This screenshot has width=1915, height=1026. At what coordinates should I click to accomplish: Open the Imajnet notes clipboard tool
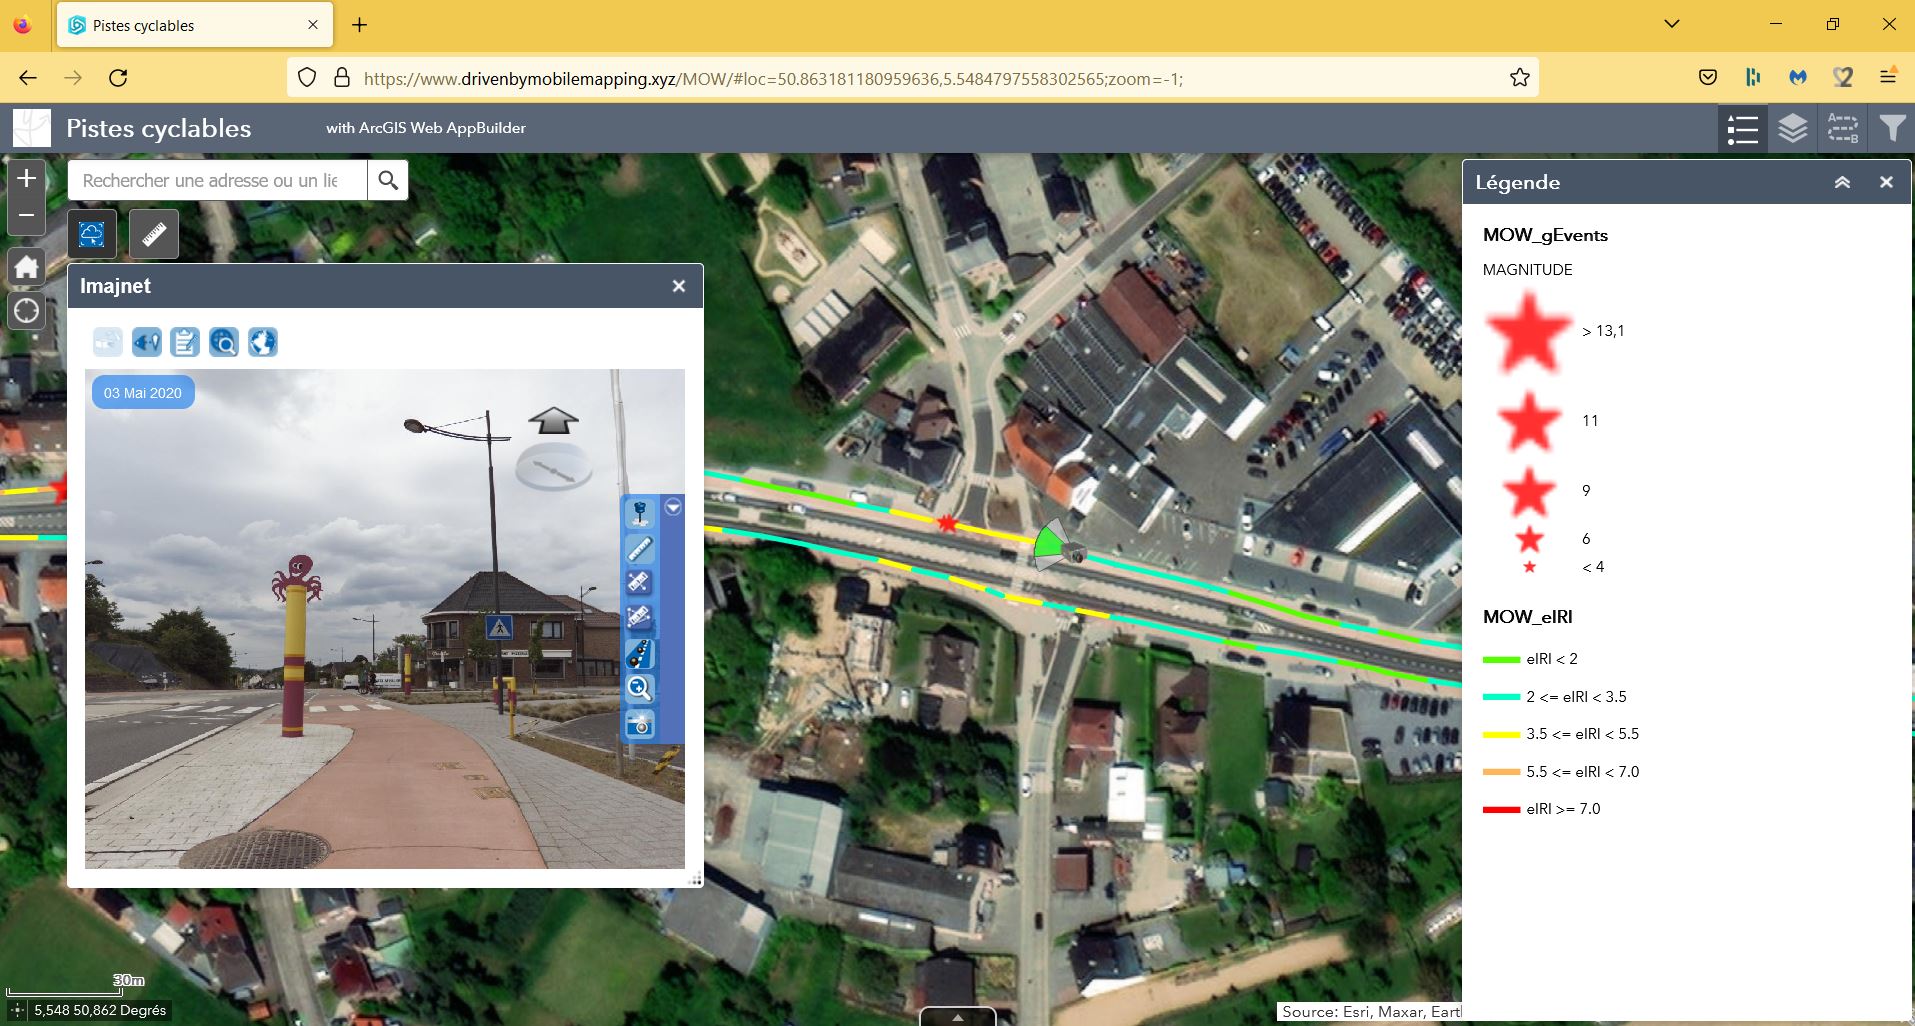tap(185, 342)
